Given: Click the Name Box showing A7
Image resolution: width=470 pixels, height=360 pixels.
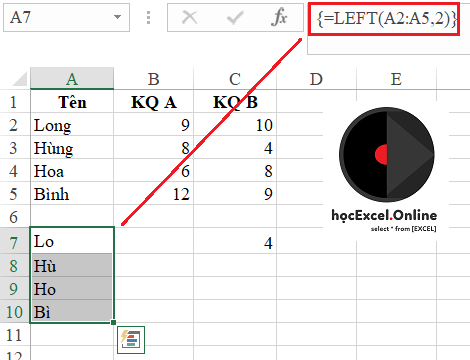Looking at the screenshot, I should [66, 17].
